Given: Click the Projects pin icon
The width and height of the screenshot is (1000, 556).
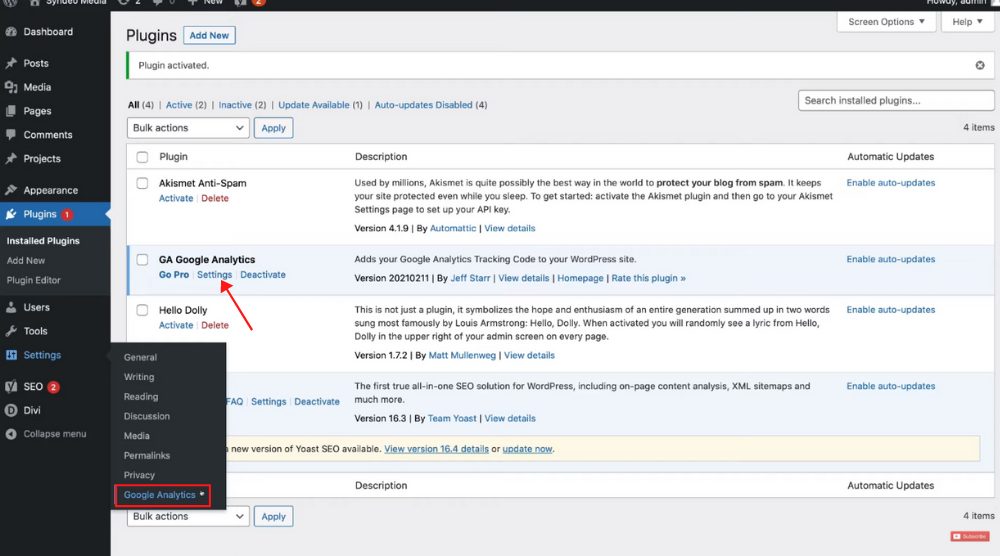Looking at the screenshot, I should point(11,158).
